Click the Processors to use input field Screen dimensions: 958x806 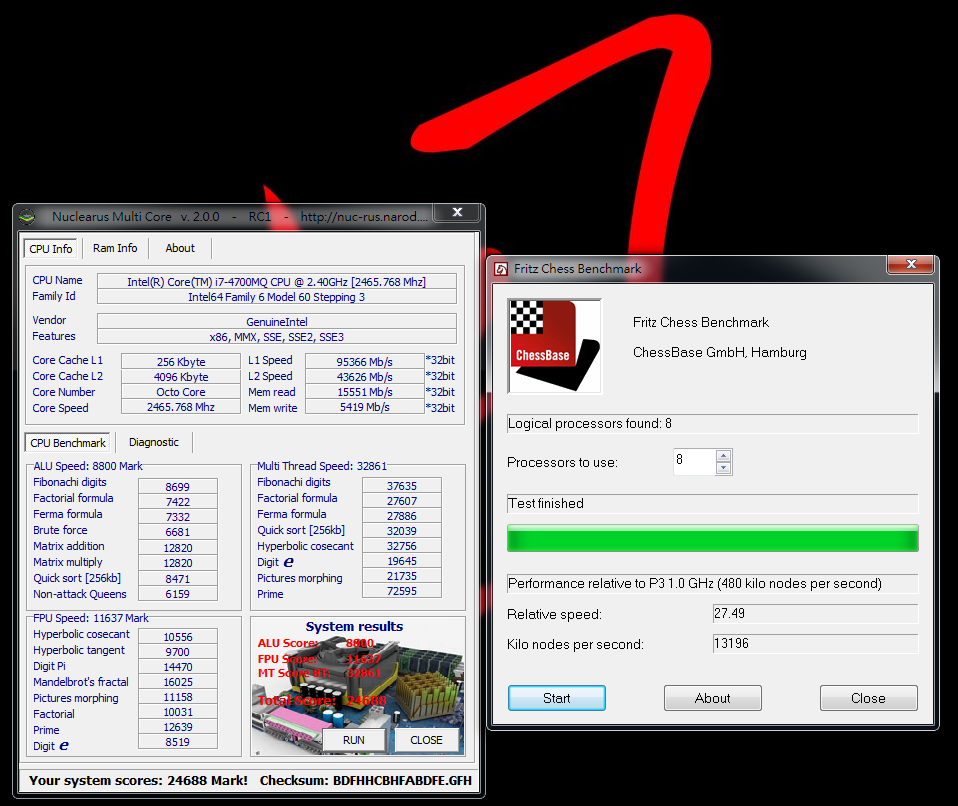coord(695,461)
